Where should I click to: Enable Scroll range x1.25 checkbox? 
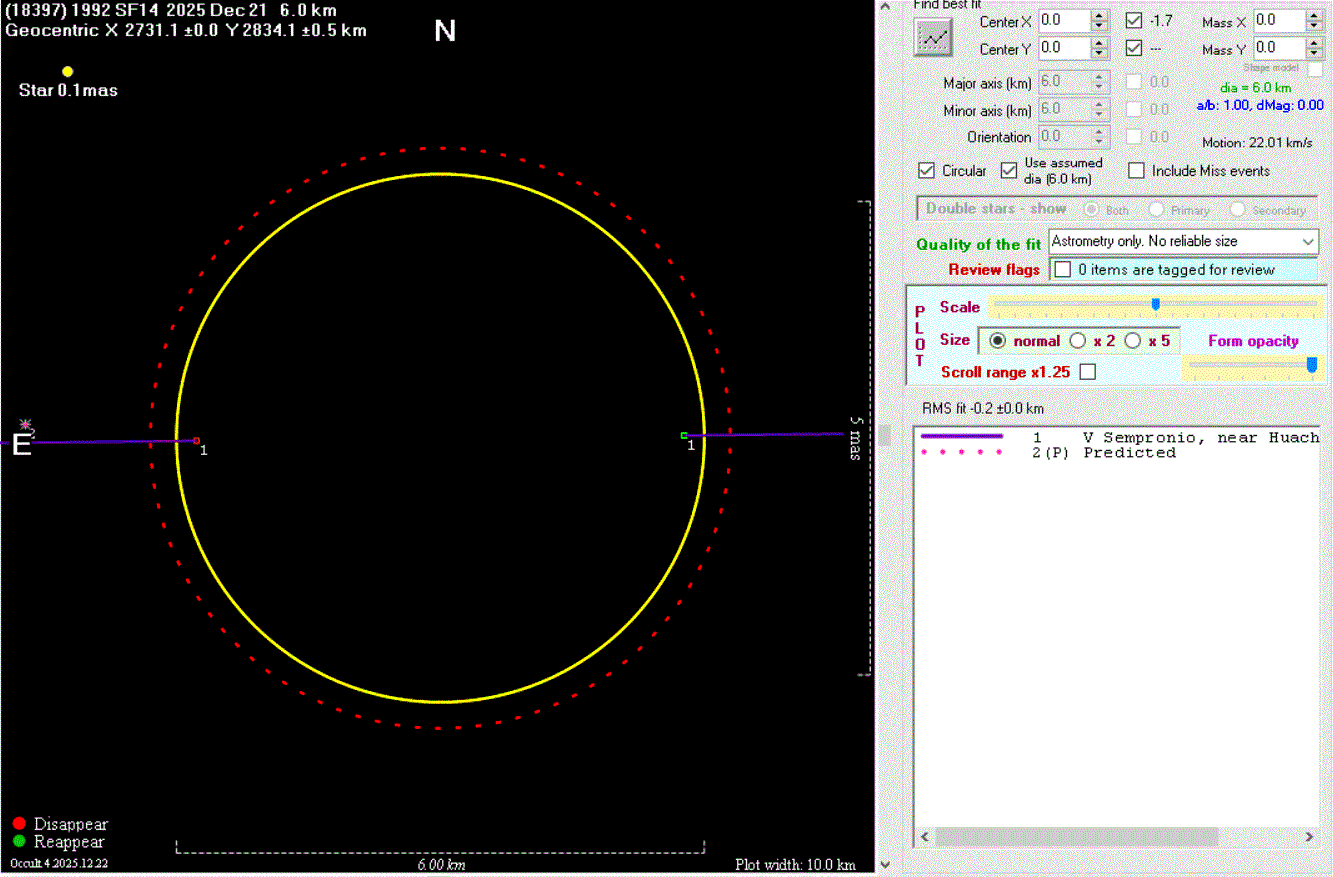[x=1088, y=372]
